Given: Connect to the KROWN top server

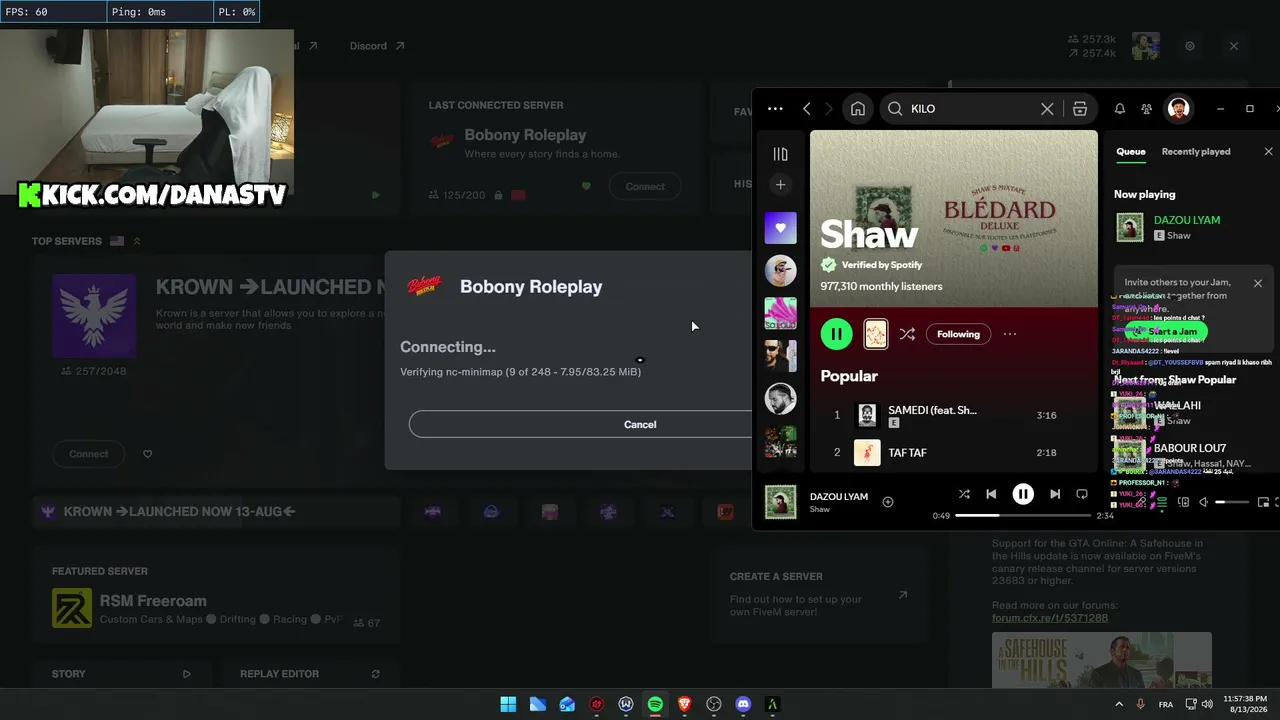Looking at the screenshot, I should tap(89, 454).
